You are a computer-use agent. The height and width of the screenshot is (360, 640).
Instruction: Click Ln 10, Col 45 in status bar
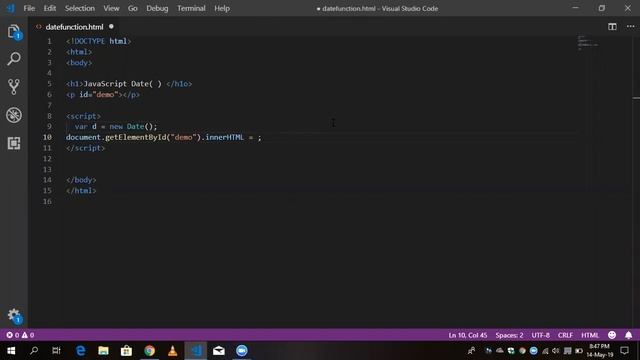pyautogui.click(x=468, y=335)
